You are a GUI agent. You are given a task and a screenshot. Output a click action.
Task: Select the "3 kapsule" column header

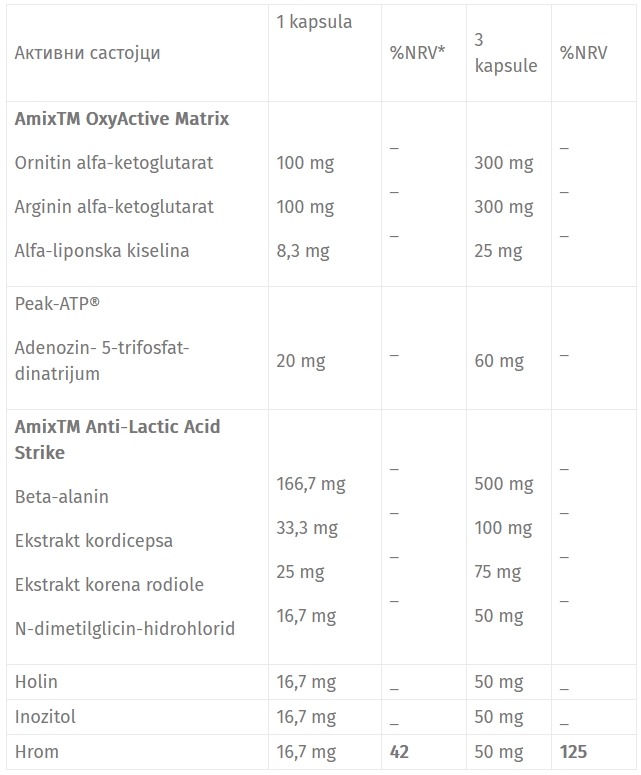(505, 53)
